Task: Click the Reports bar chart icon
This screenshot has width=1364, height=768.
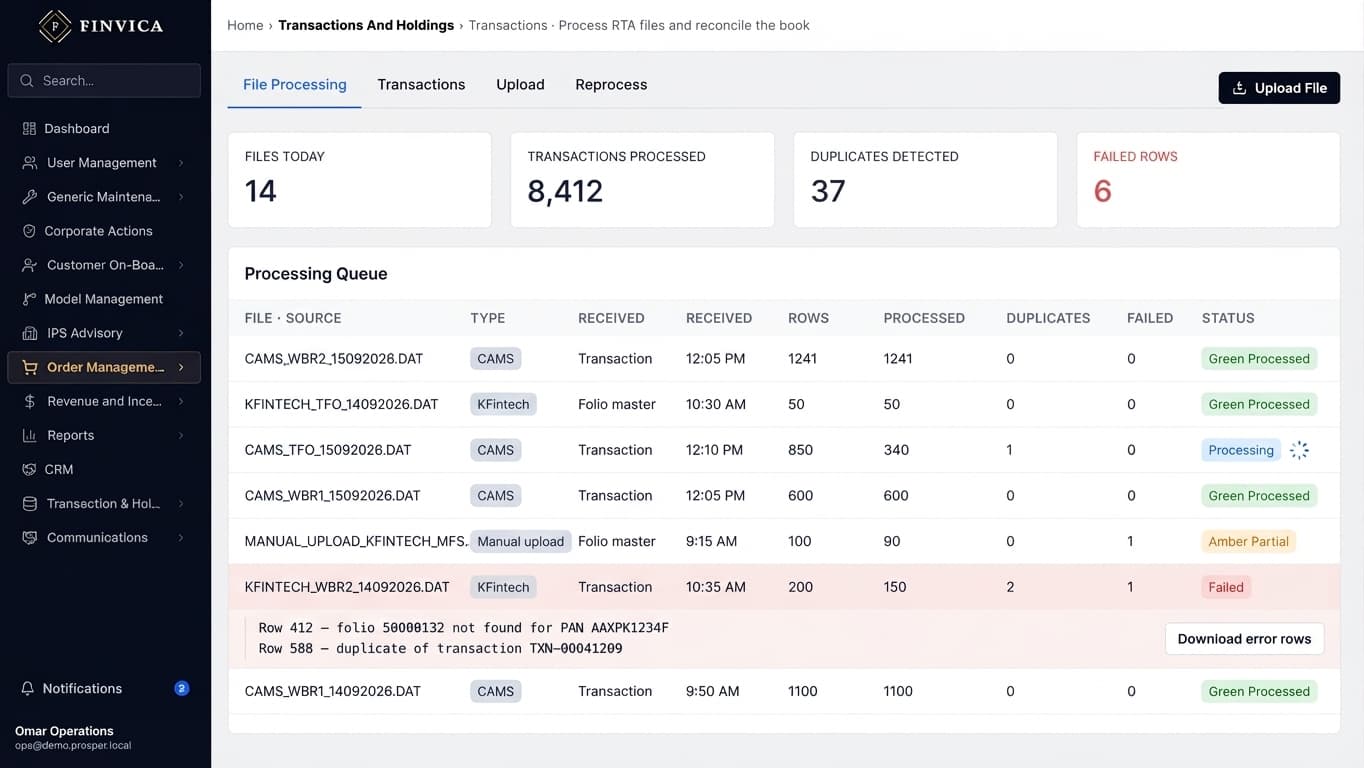Action: pos(29,435)
